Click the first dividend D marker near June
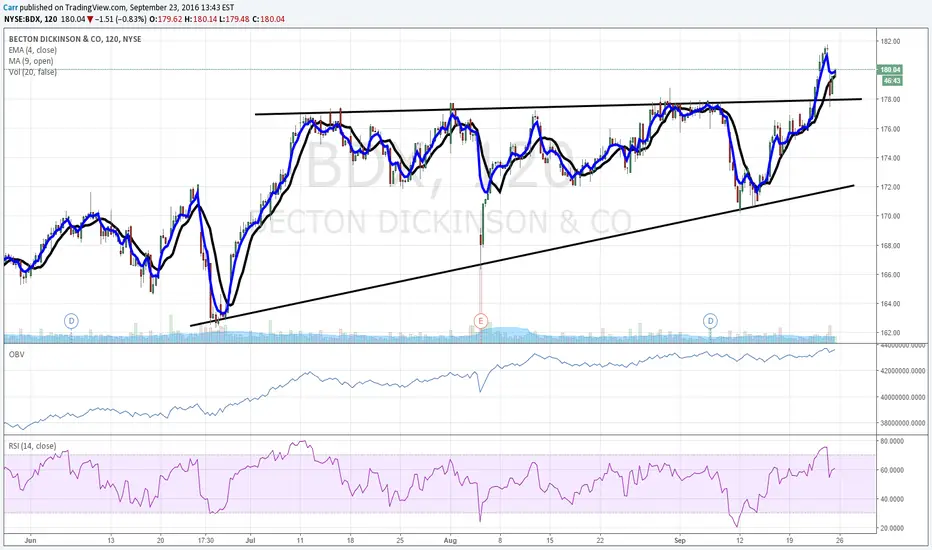Screen dimensions: 932x550 (71, 321)
